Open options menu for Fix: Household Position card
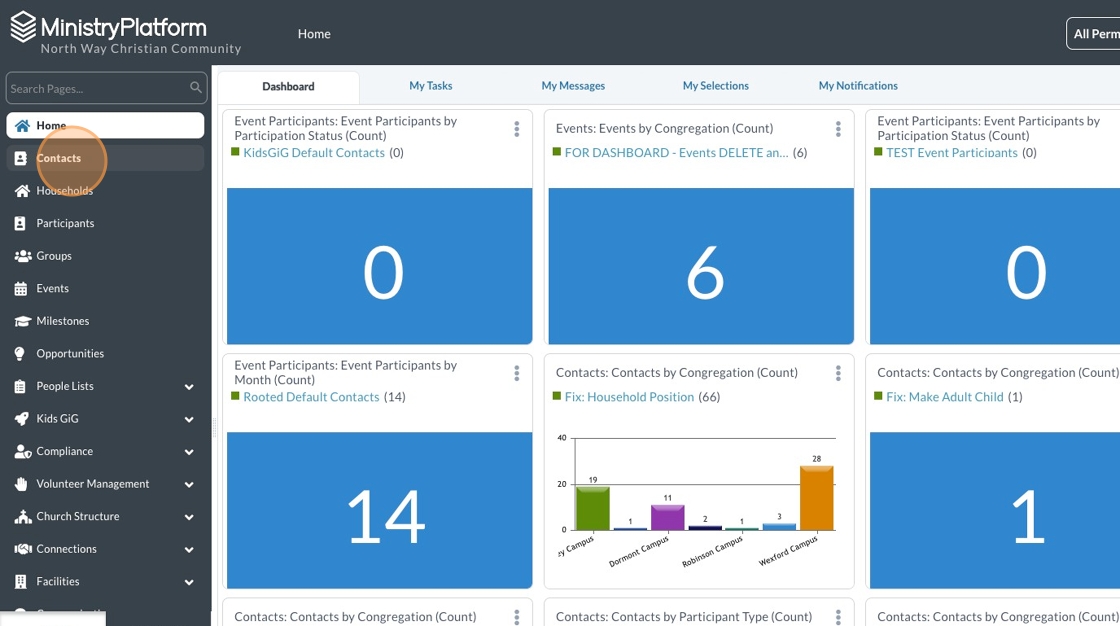1120x626 pixels. 838,373
